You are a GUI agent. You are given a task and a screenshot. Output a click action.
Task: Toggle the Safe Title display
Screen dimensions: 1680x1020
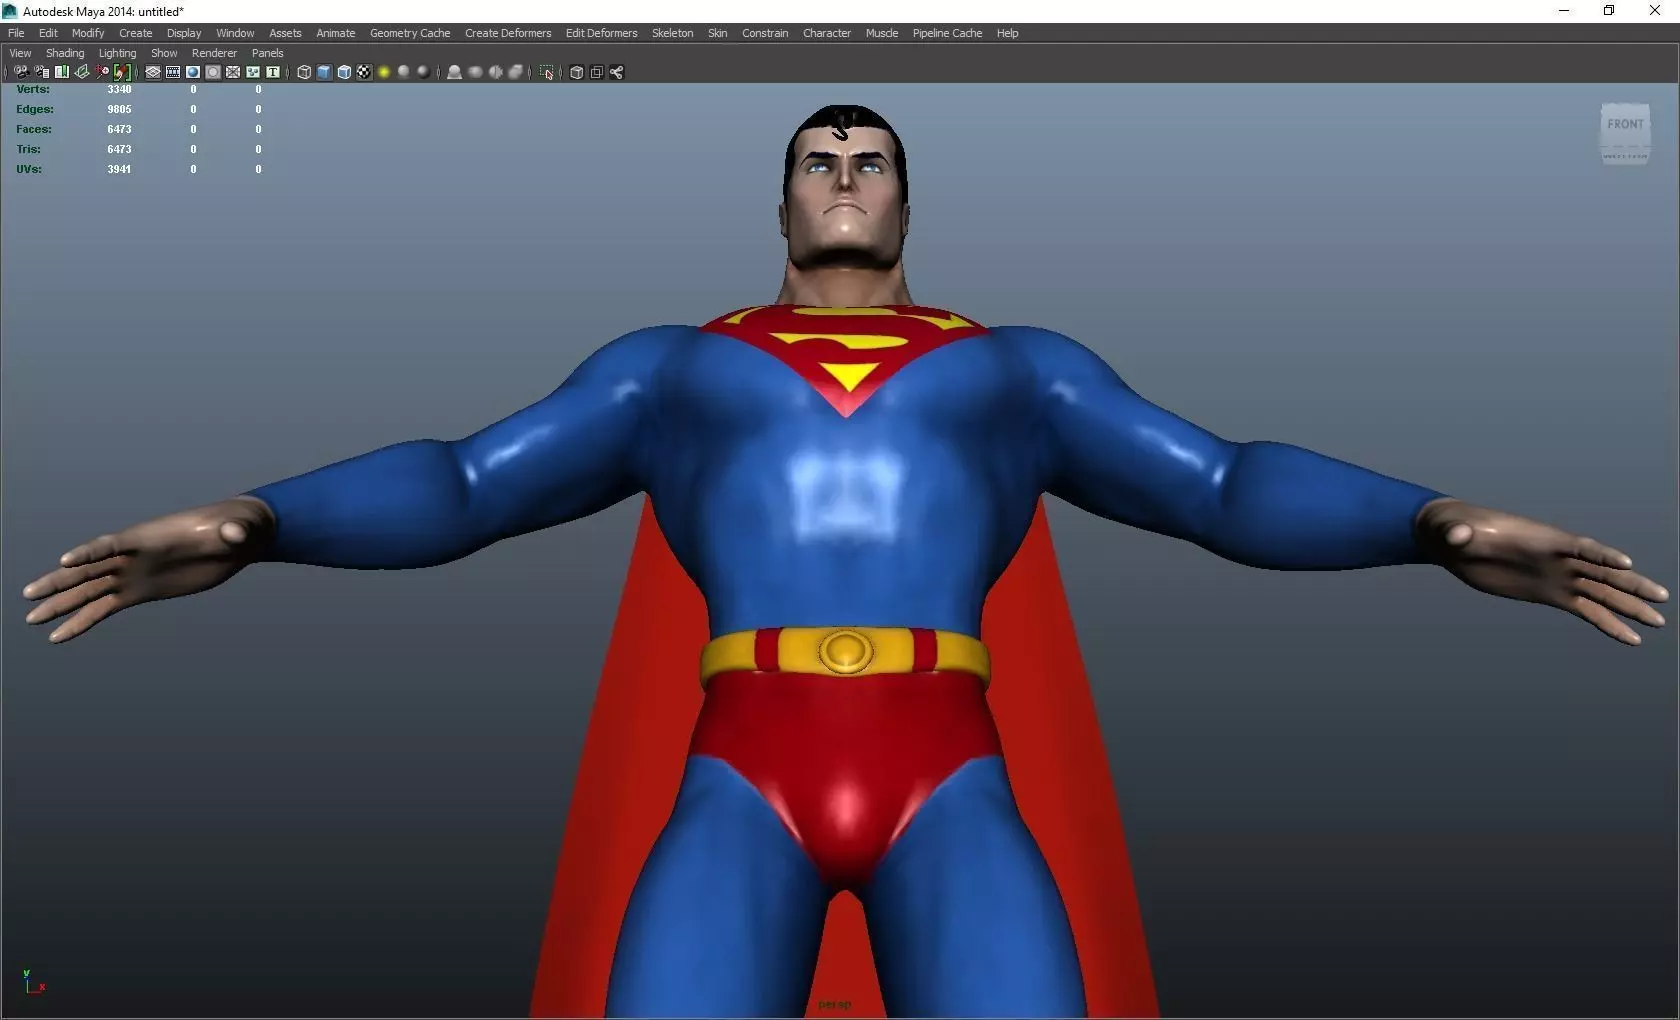[272, 72]
